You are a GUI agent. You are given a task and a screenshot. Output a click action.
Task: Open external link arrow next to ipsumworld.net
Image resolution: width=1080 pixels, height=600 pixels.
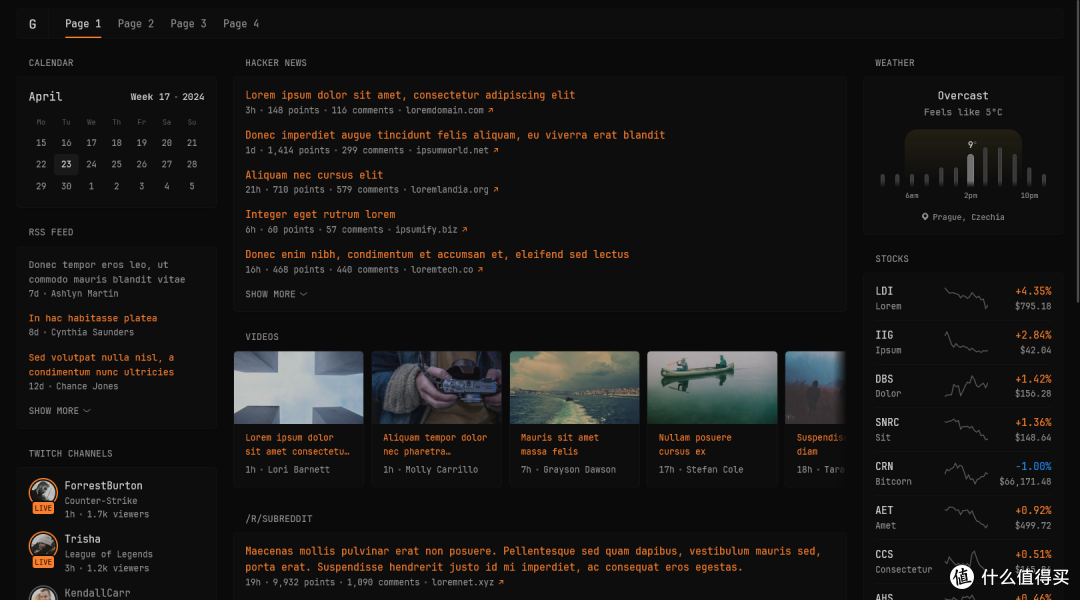coord(496,150)
